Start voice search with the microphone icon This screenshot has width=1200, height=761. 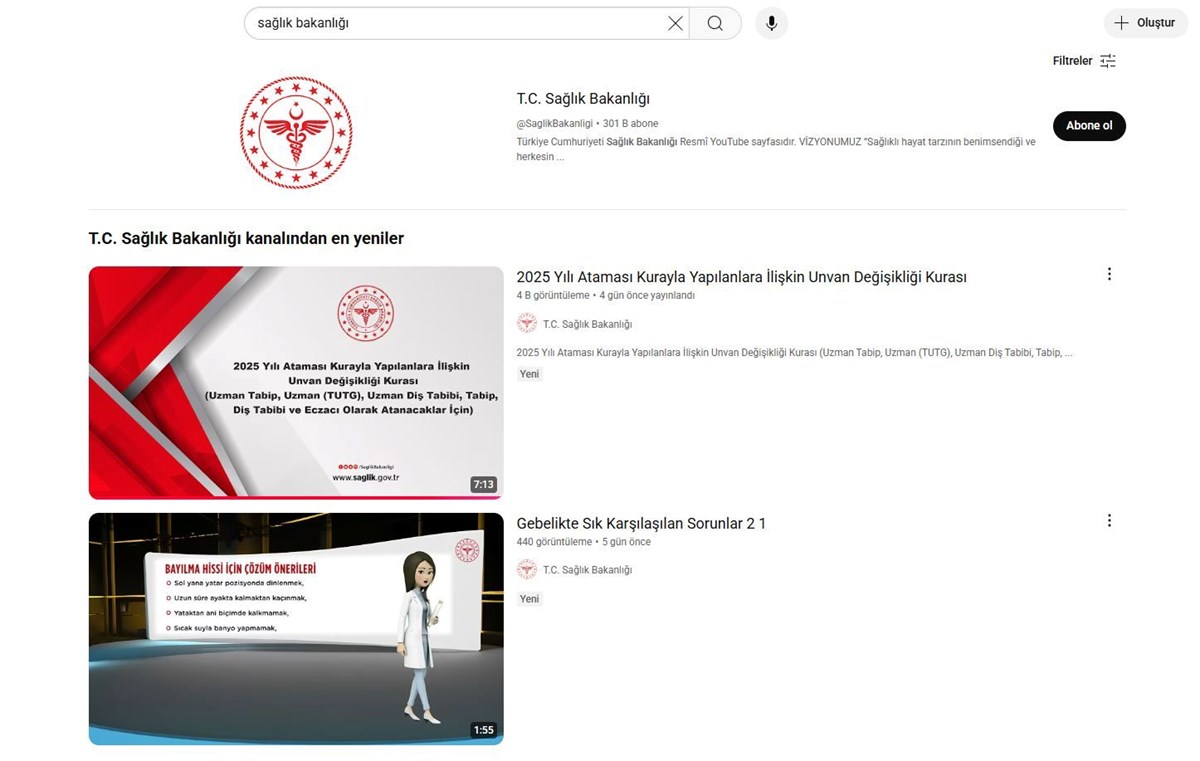pyautogui.click(x=771, y=23)
